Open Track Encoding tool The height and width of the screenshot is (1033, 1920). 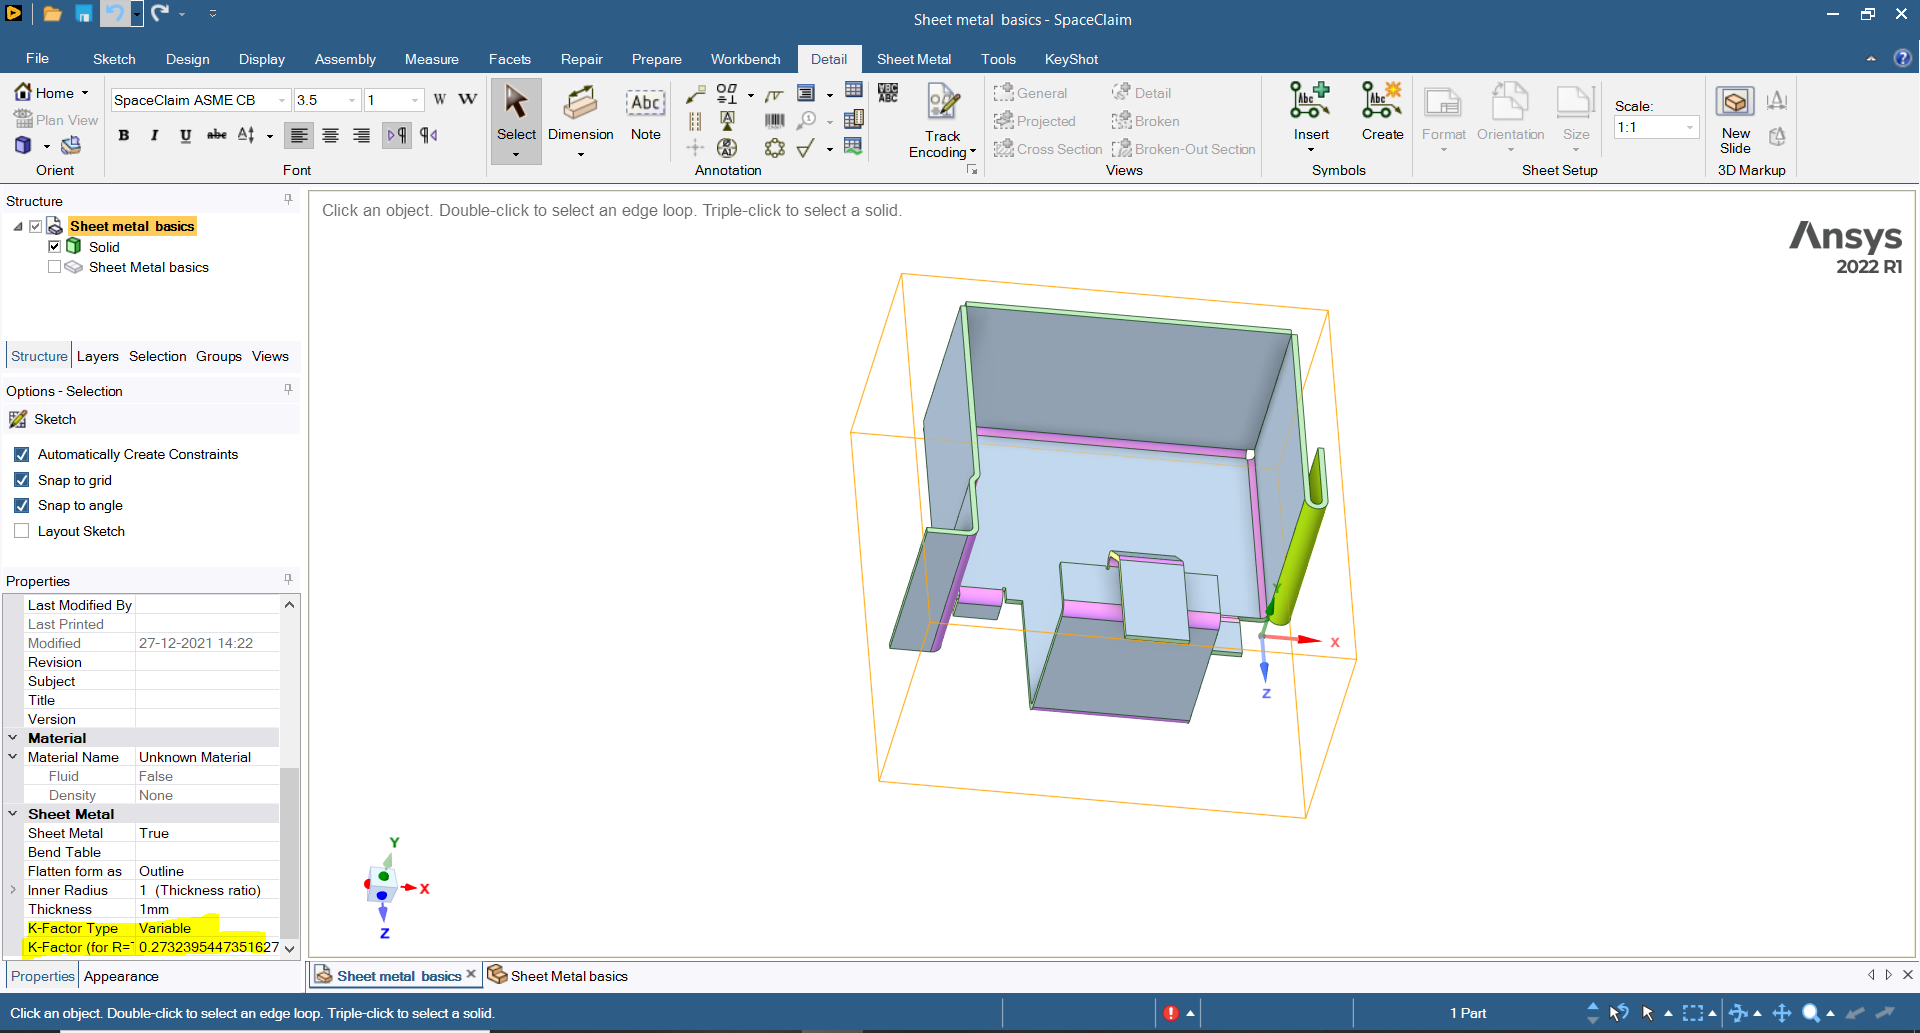point(942,121)
